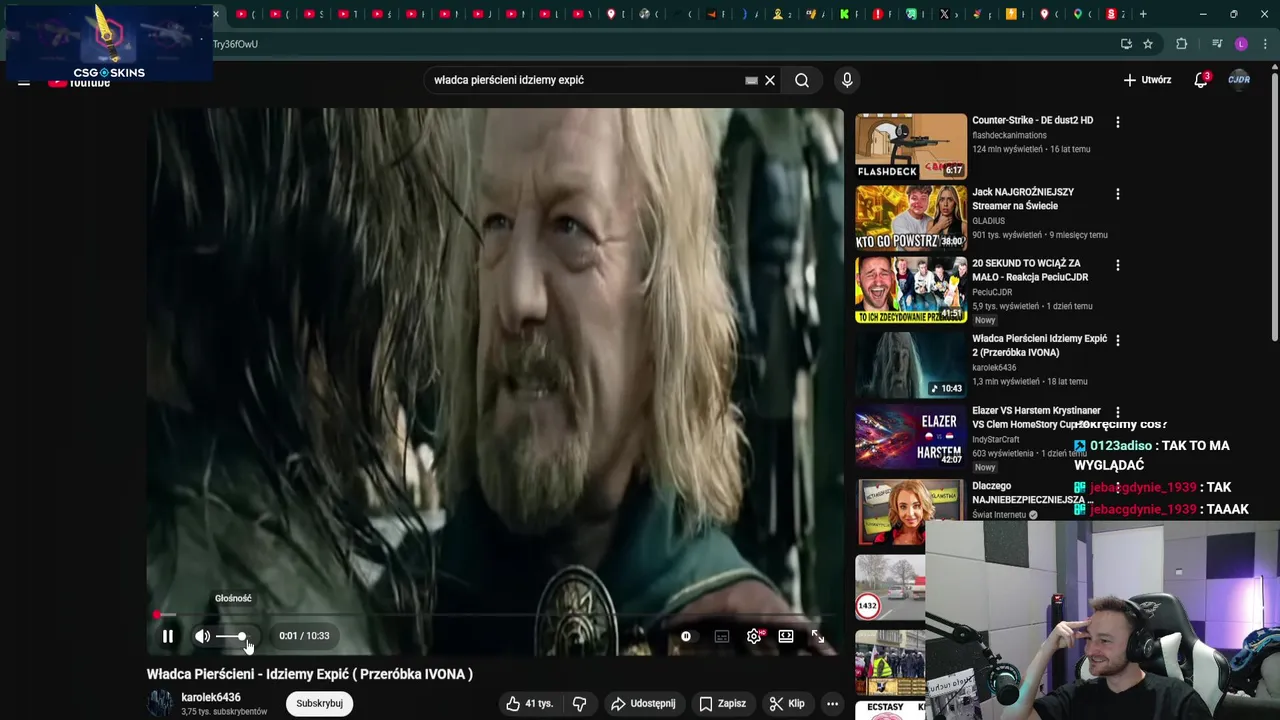Open browser extensions puzzle icon
The image size is (1280, 720).
1182,44
